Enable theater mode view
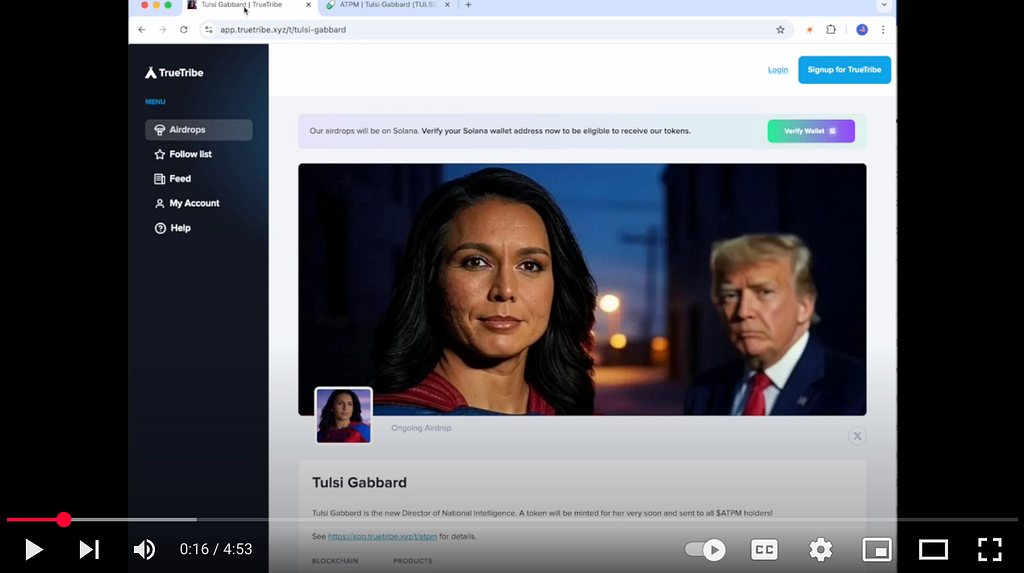 933,549
